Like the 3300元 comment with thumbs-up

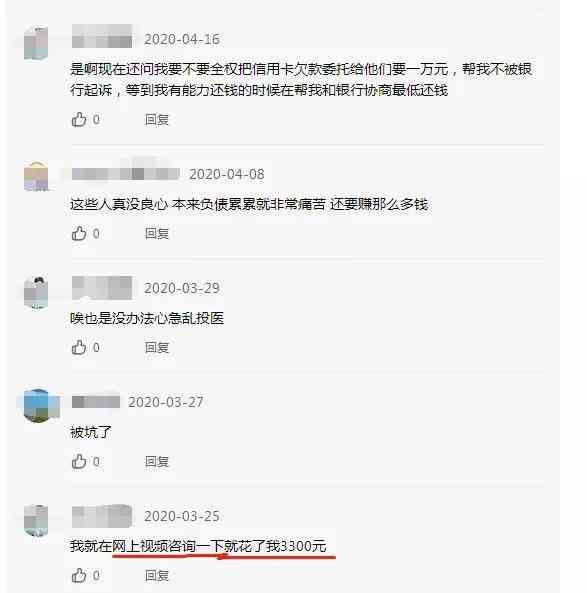[x=79, y=575]
